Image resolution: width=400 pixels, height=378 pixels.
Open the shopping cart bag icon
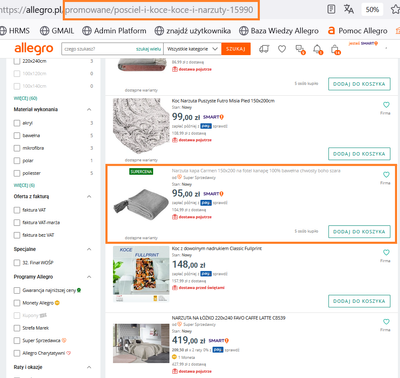335,49
